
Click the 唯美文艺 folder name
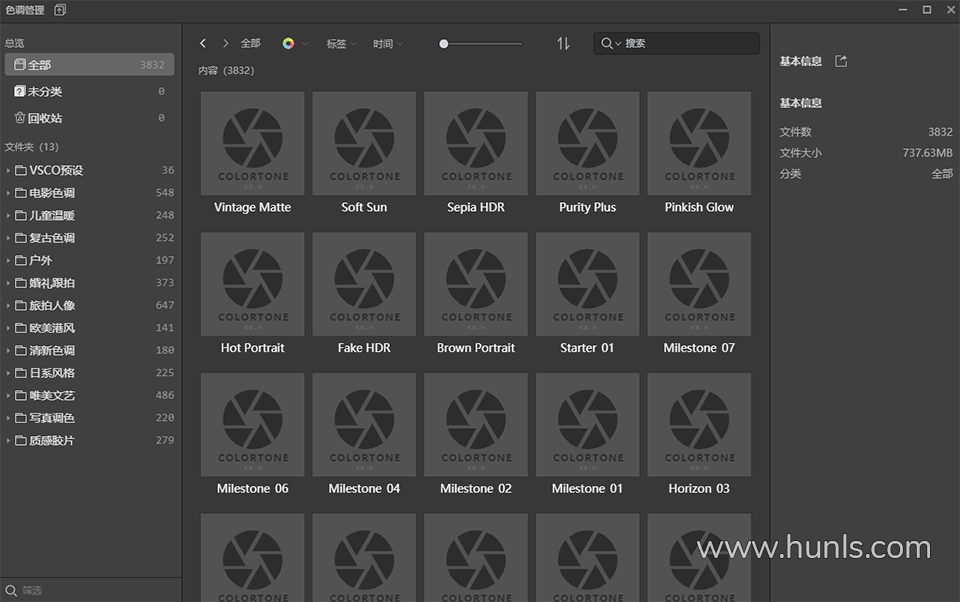click(52, 396)
